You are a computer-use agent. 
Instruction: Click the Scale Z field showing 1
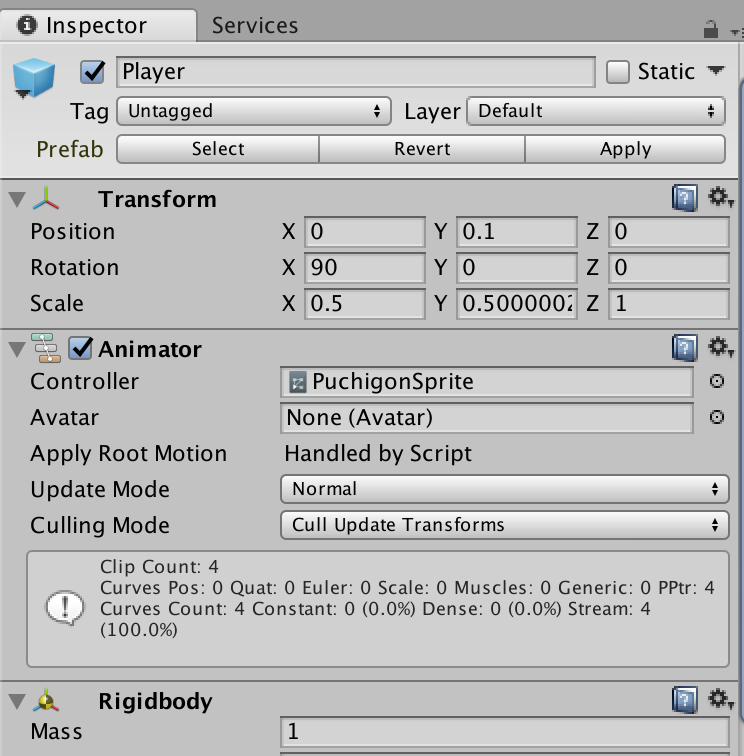tap(668, 304)
